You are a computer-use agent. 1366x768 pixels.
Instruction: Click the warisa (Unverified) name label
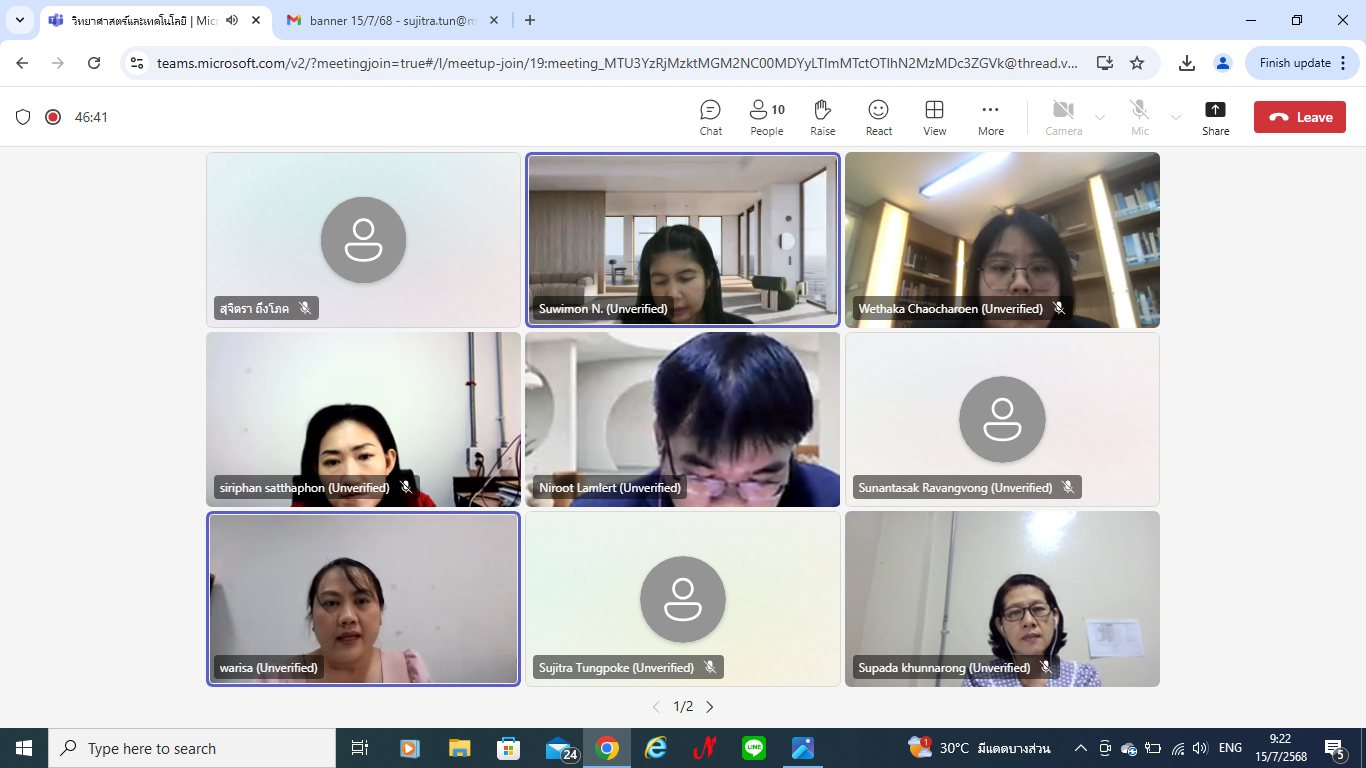click(268, 667)
